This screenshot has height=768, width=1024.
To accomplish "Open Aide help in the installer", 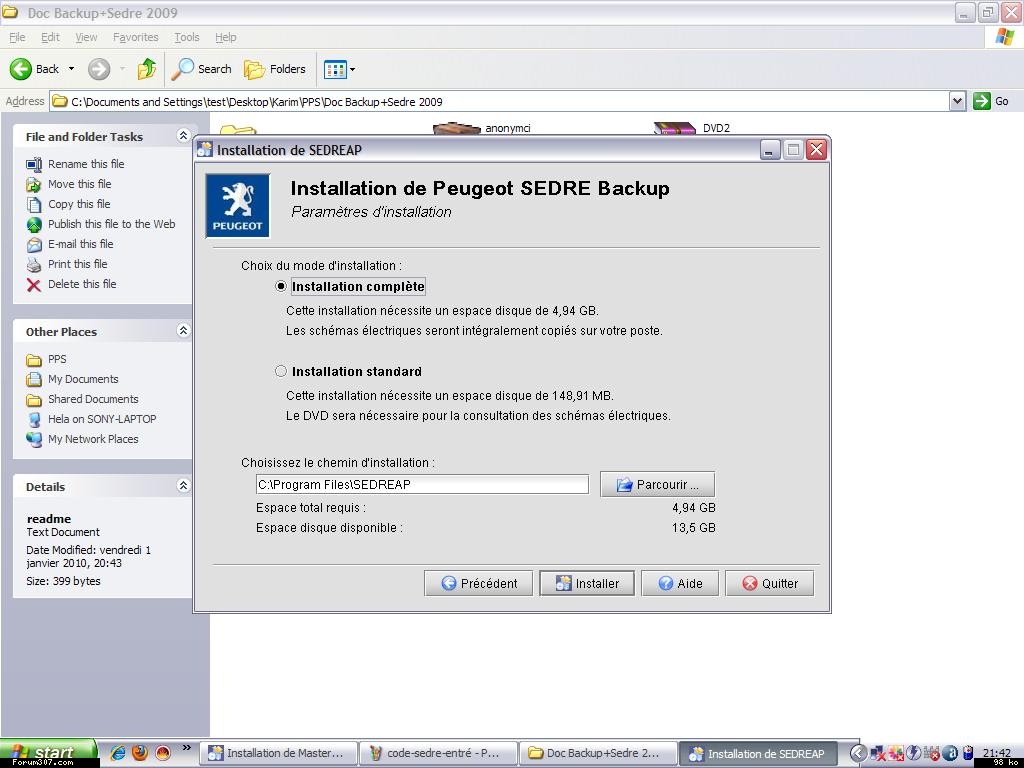I will 680,583.
